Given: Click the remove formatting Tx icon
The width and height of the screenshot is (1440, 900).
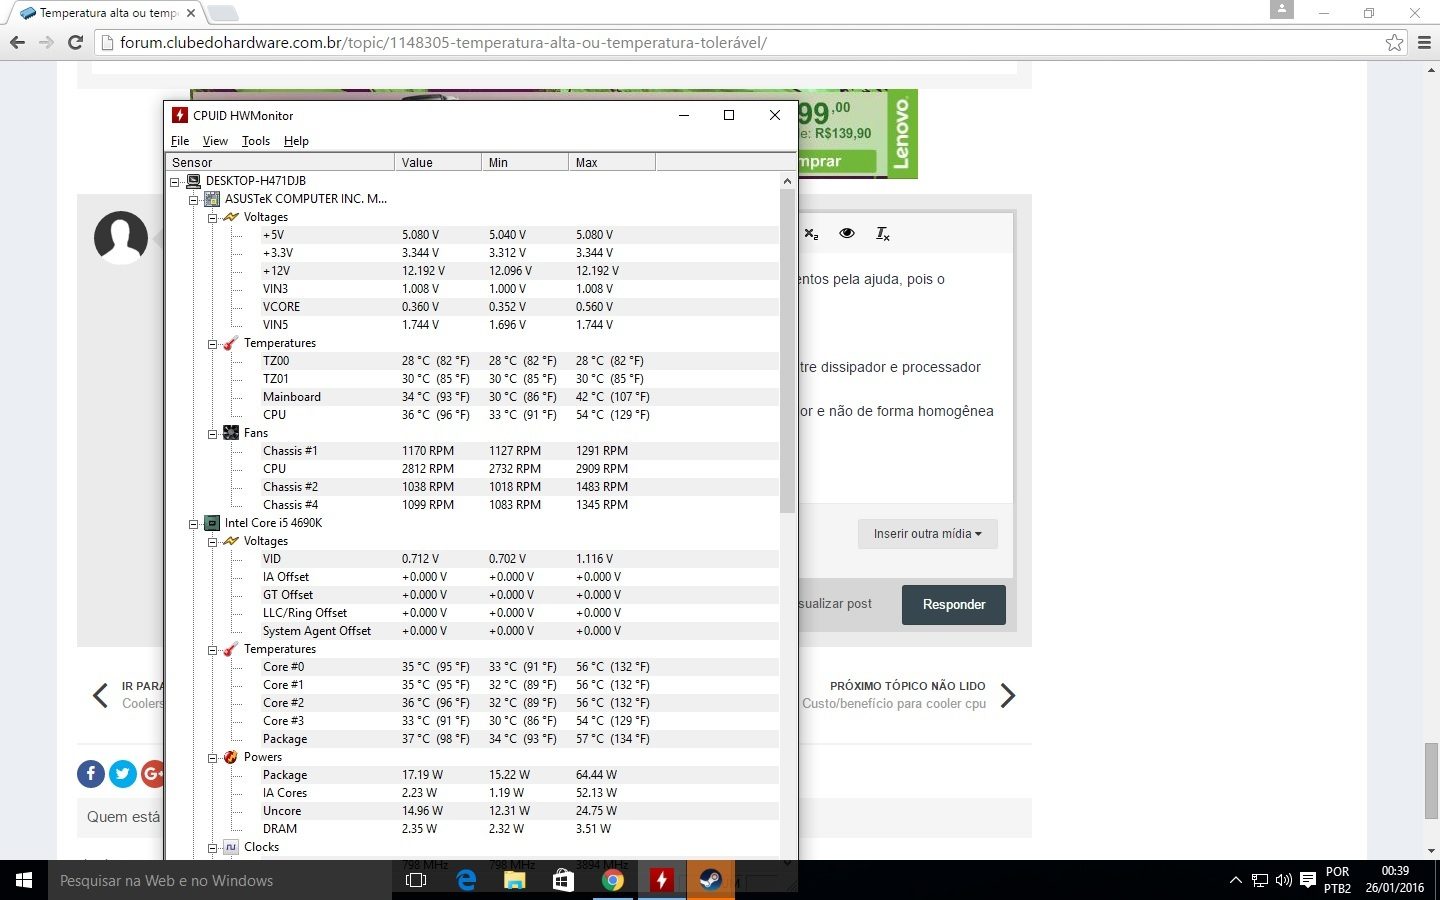Looking at the screenshot, I should coord(883,233).
